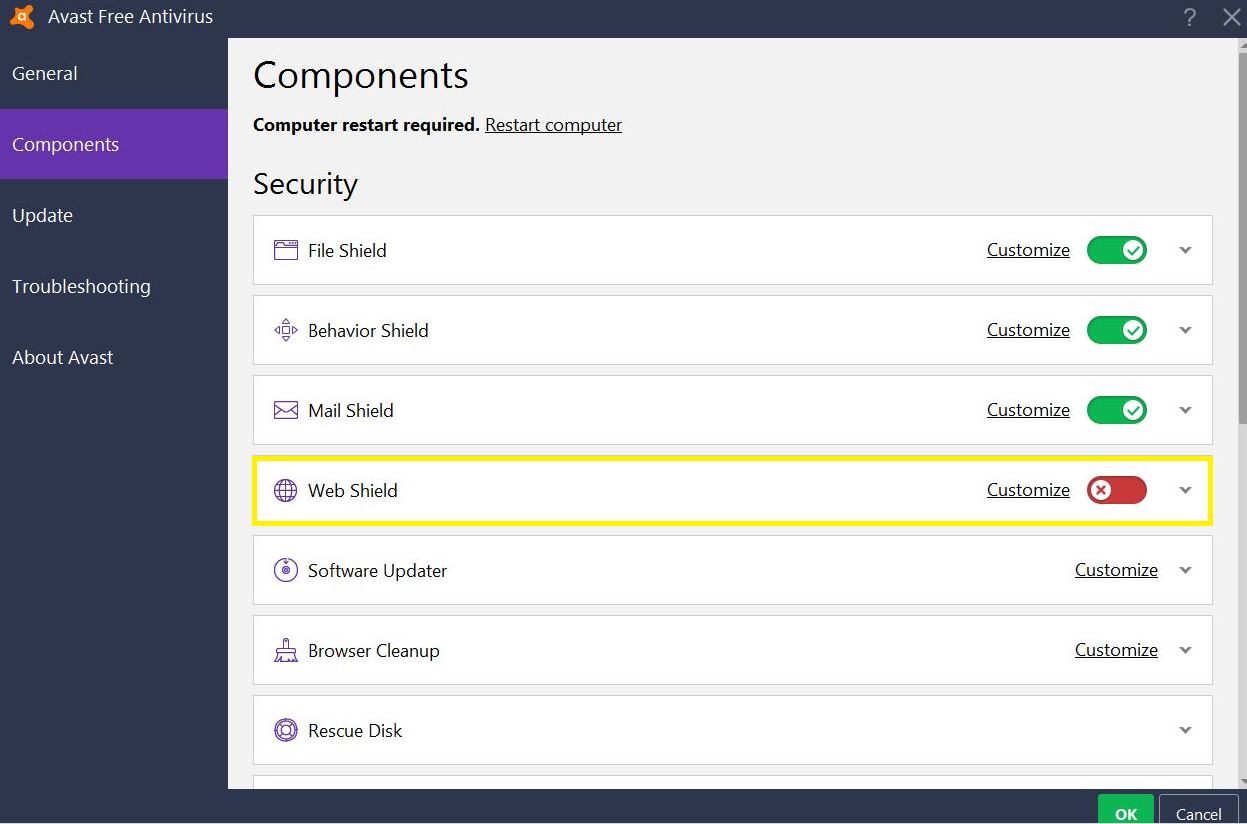Screen dimensions: 1247x824
Task: Open the General settings tab
Action: [45, 74]
